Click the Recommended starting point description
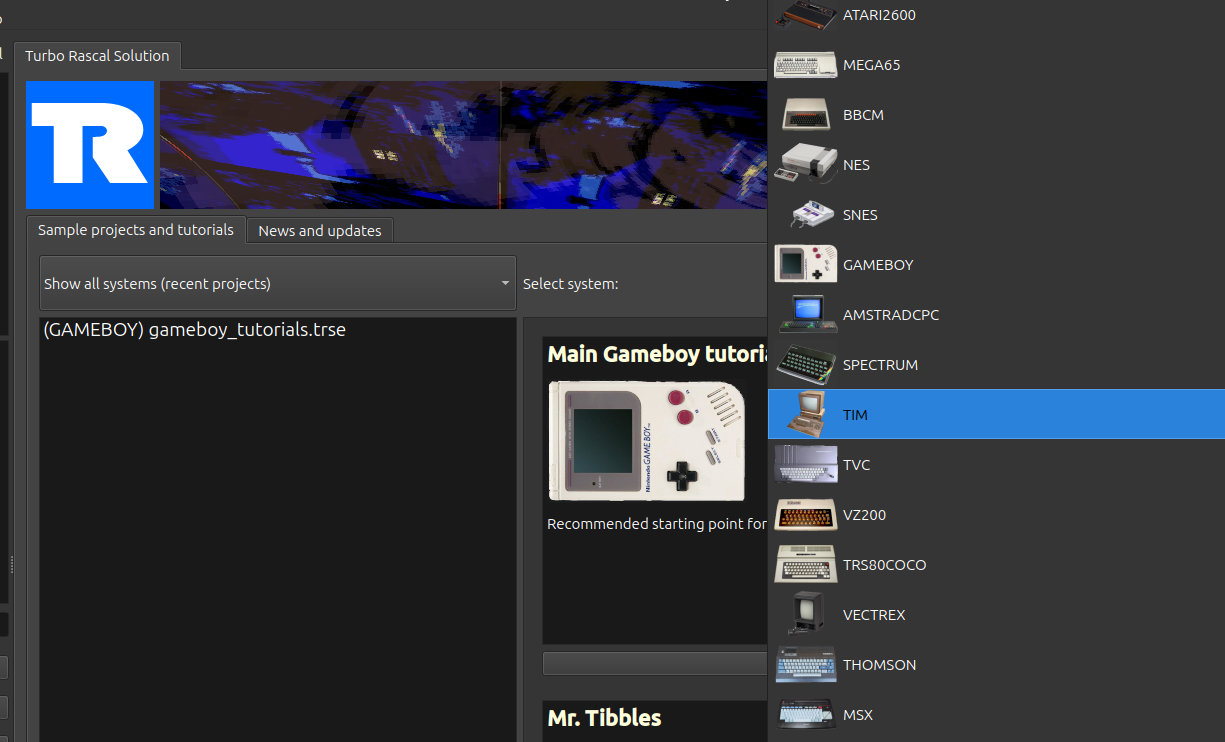 pos(657,524)
